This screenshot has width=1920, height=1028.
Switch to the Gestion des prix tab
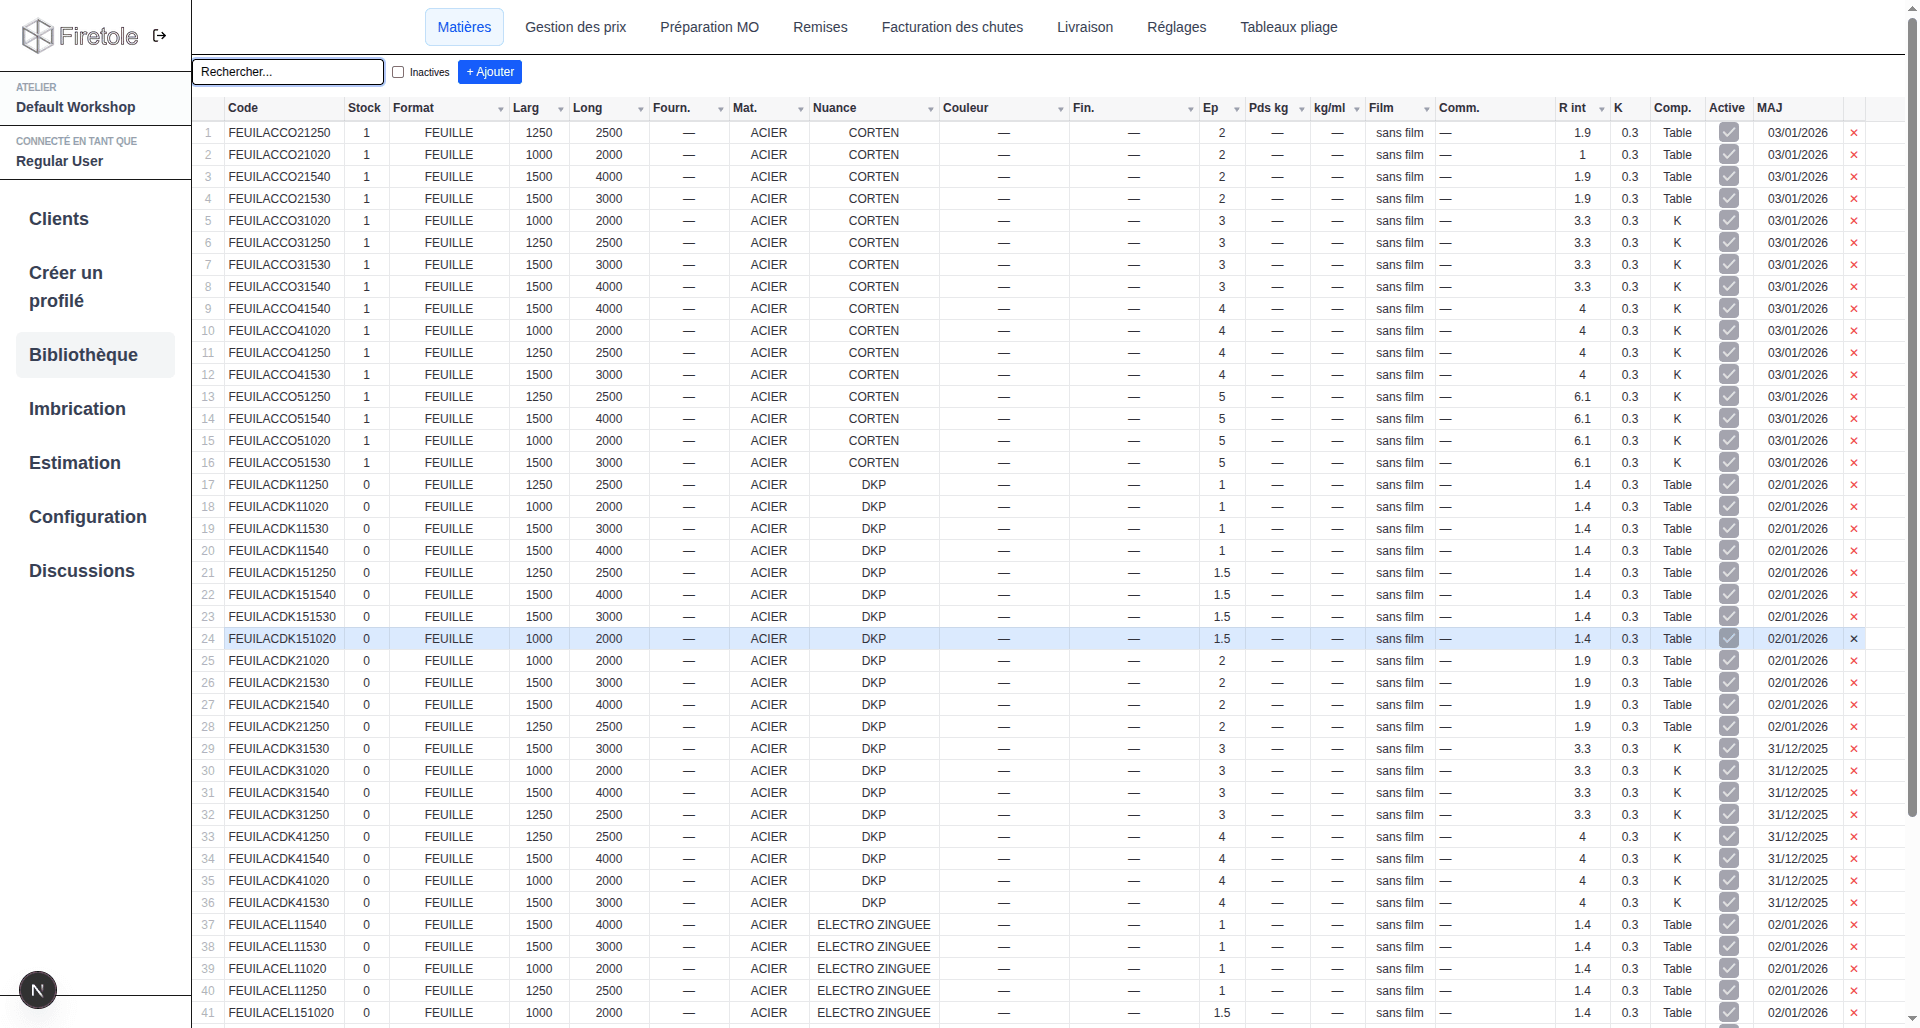point(576,27)
